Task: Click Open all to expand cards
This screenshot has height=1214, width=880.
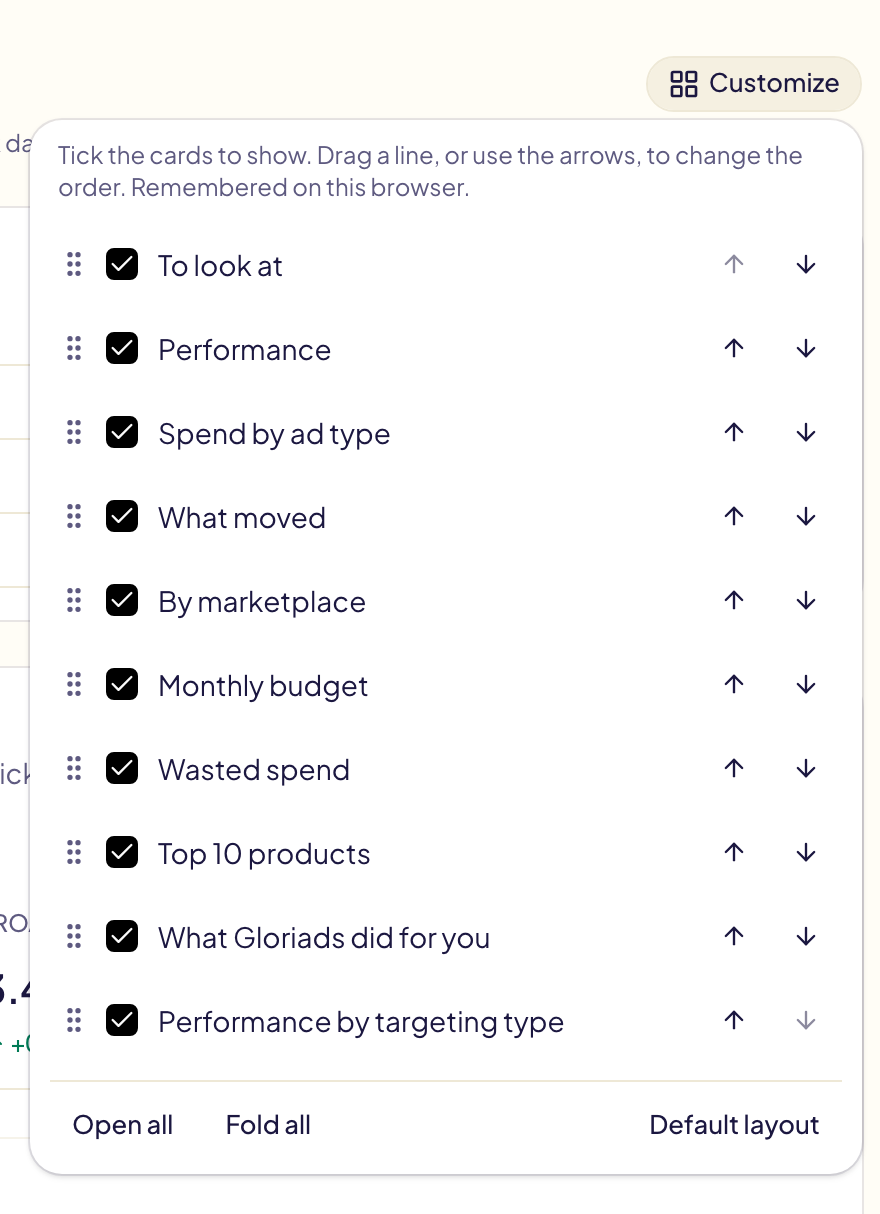Action: (123, 1125)
